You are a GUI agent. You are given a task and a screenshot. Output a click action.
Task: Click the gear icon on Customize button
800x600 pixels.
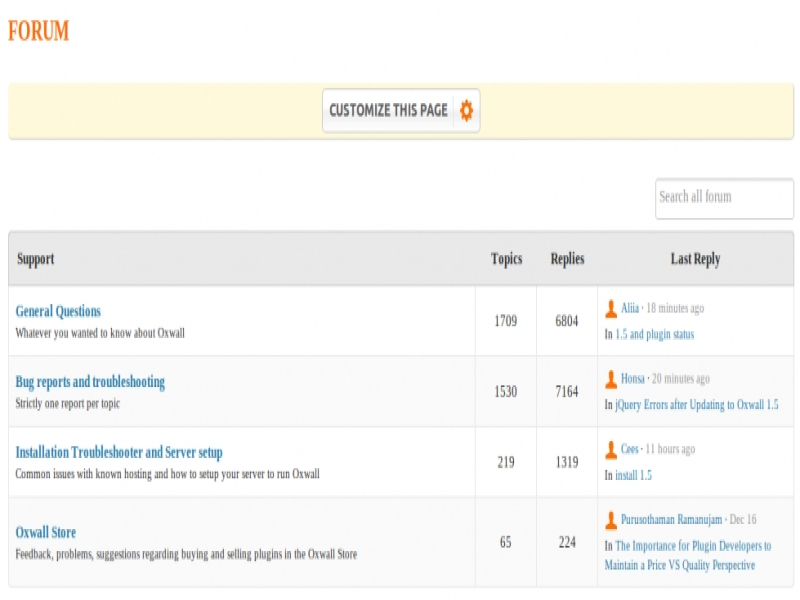click(x=466, y=110)
